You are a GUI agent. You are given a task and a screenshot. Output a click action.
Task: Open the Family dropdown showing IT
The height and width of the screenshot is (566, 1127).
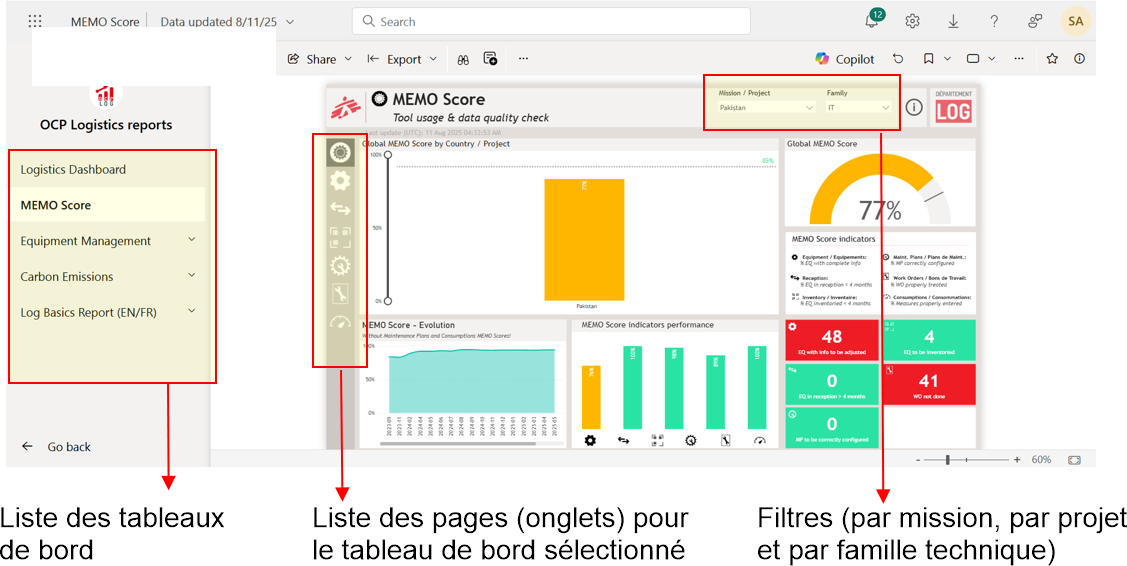click(x=858, y=107)
